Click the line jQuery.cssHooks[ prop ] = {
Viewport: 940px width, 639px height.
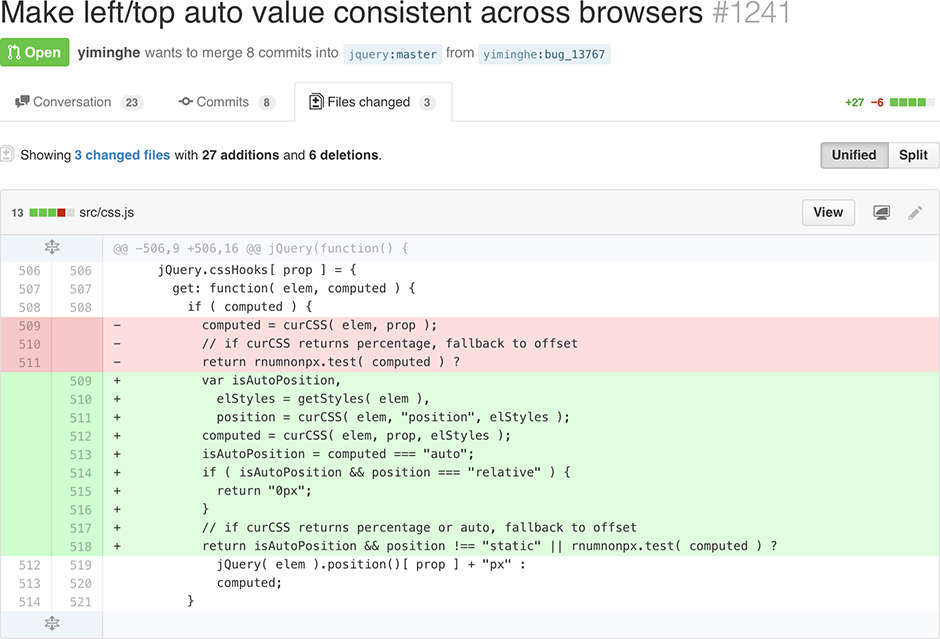click(x=257, y=270)
